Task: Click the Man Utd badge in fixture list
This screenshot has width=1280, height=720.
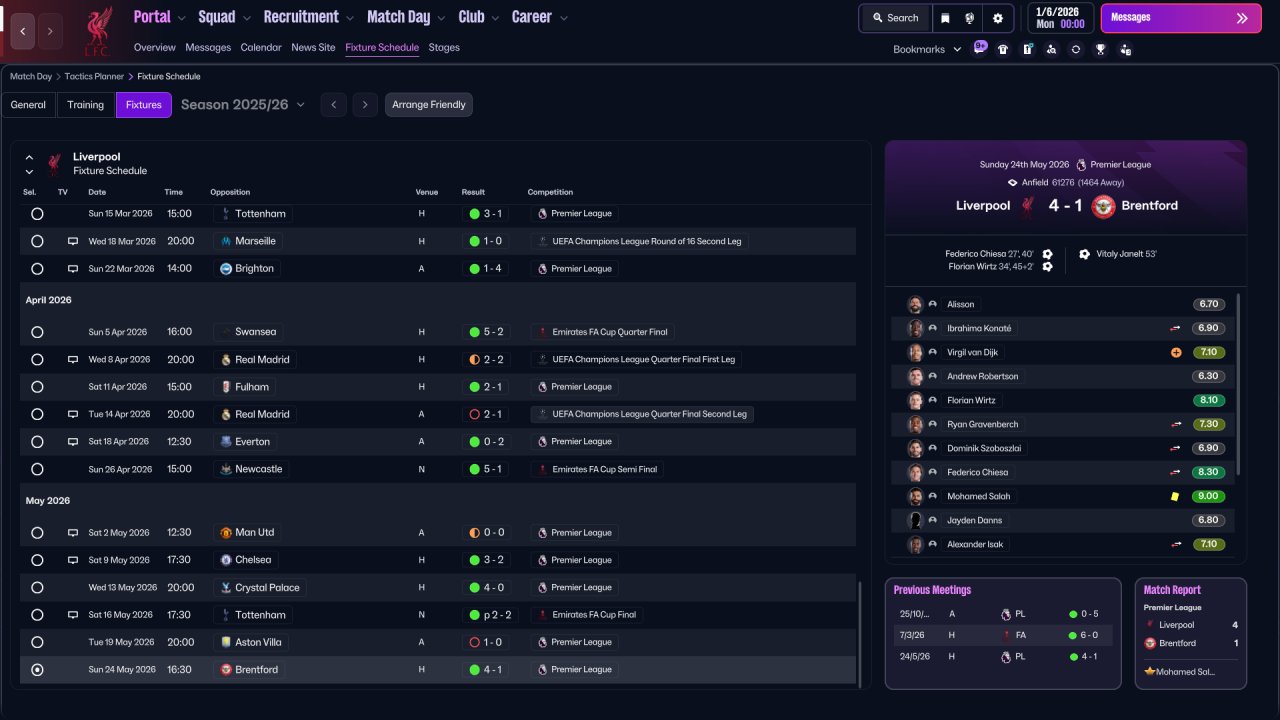Action: (226, 533)
